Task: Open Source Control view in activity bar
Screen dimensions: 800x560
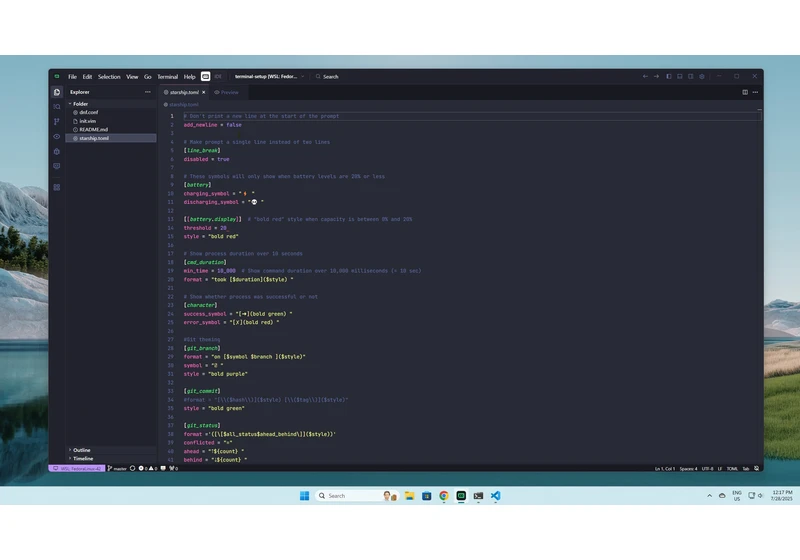Action: (57, 121)
